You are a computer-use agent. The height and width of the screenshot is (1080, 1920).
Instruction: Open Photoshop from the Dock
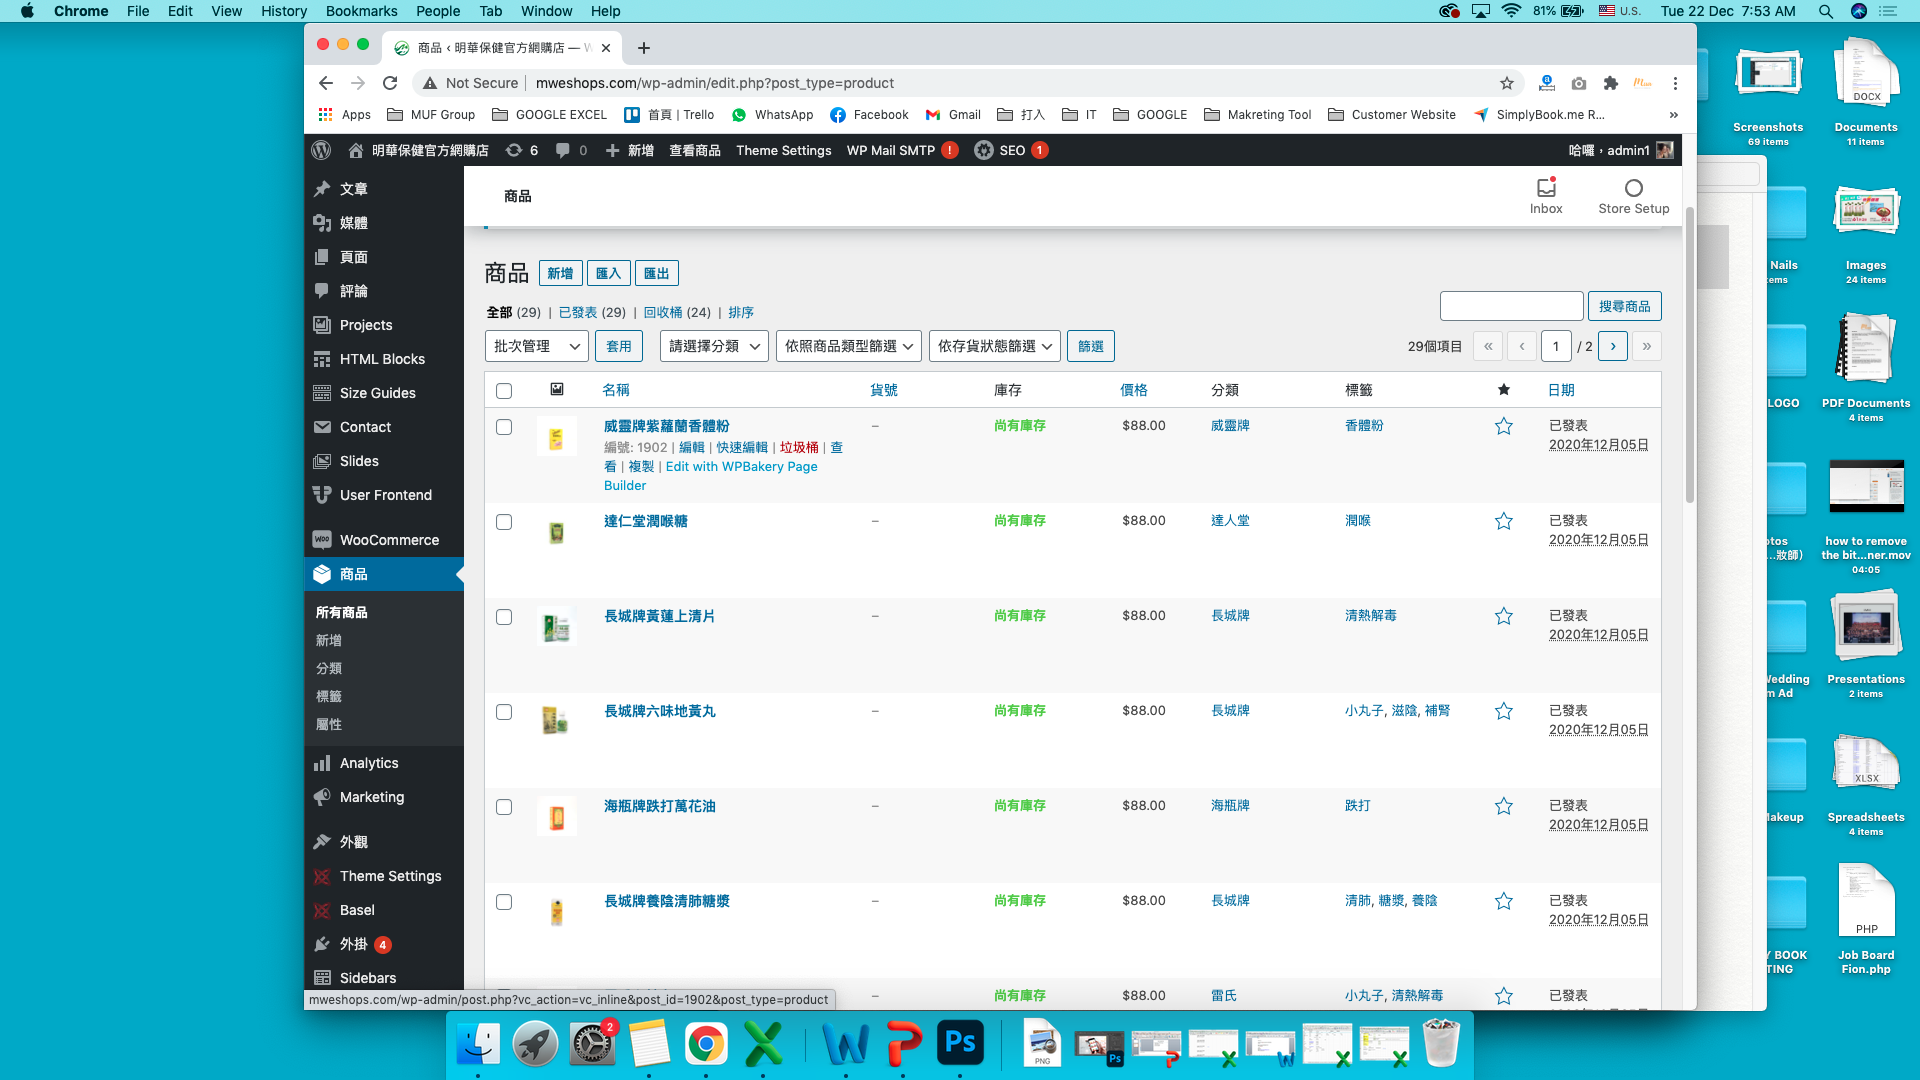[960, 1043]
